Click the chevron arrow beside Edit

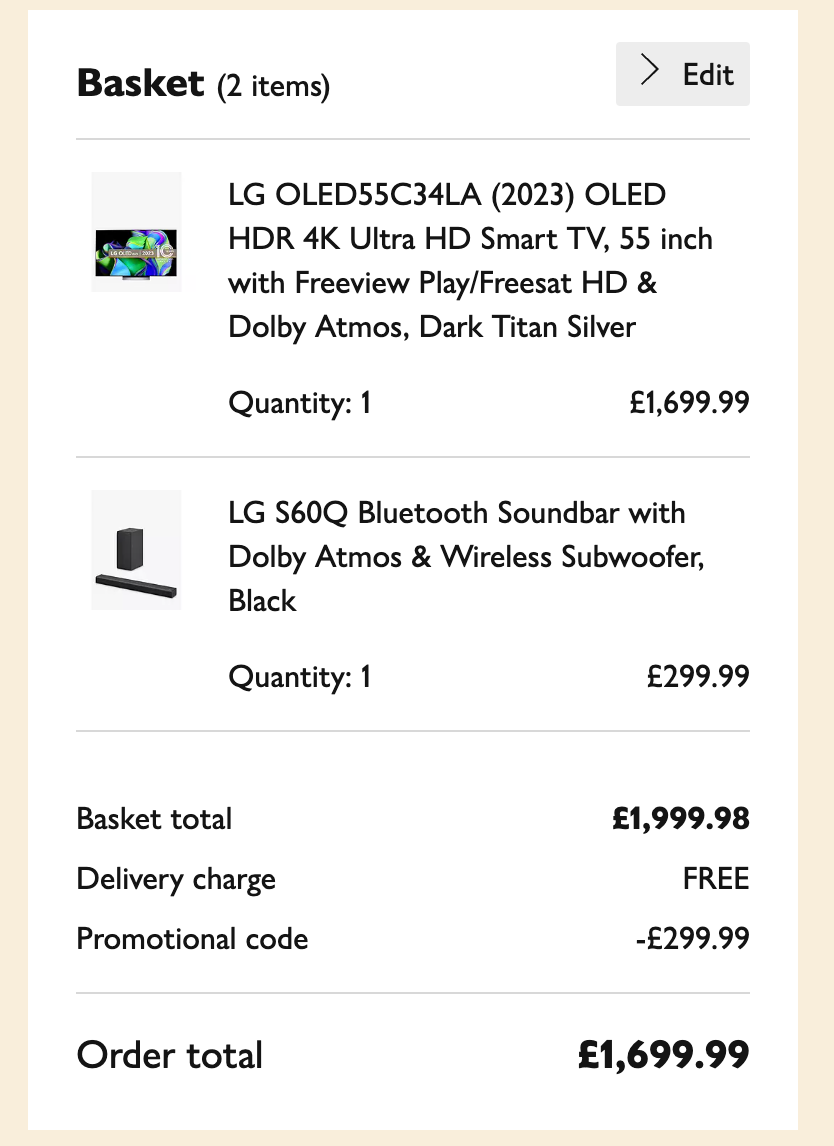tap(650, 73)
